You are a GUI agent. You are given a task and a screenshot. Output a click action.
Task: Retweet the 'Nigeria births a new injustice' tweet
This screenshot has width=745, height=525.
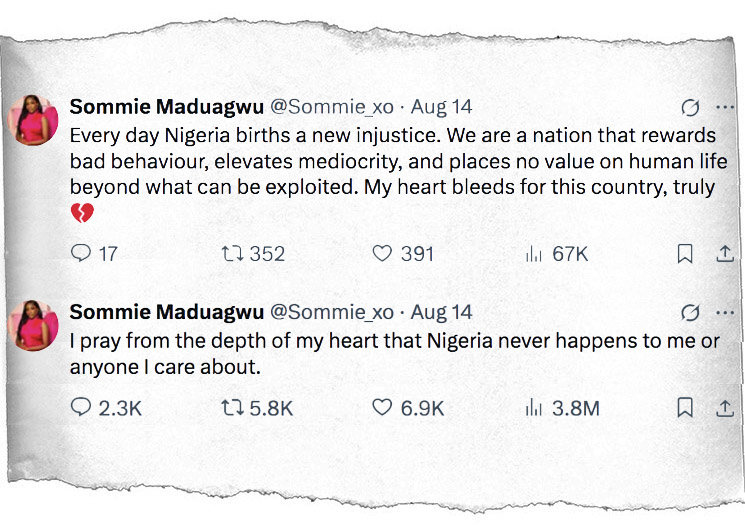[231, 254]
